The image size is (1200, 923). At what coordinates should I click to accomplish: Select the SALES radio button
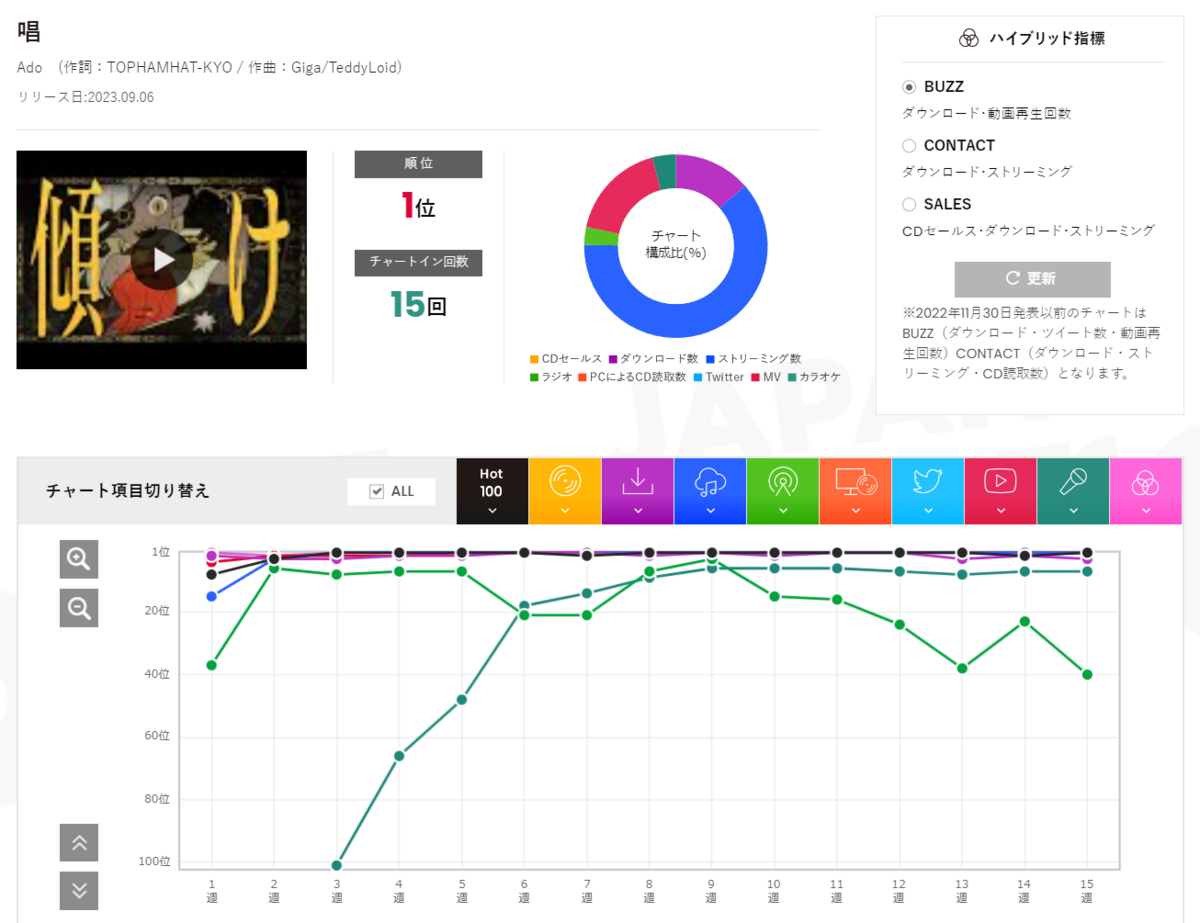click(x=909, y=204)
